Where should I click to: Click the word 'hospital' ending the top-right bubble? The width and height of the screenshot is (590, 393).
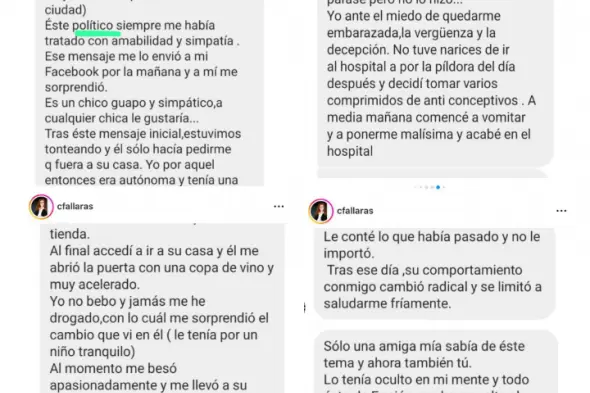350,151
